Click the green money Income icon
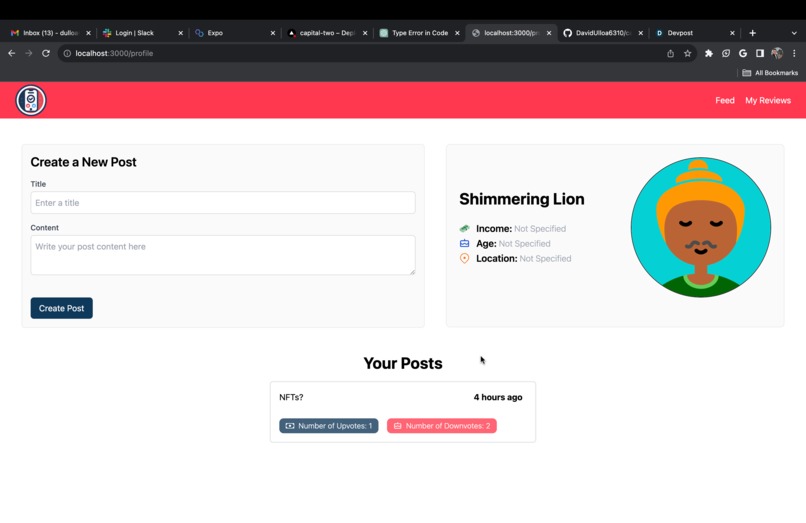This screenshot has width=806, height=523. coord(464,228)
